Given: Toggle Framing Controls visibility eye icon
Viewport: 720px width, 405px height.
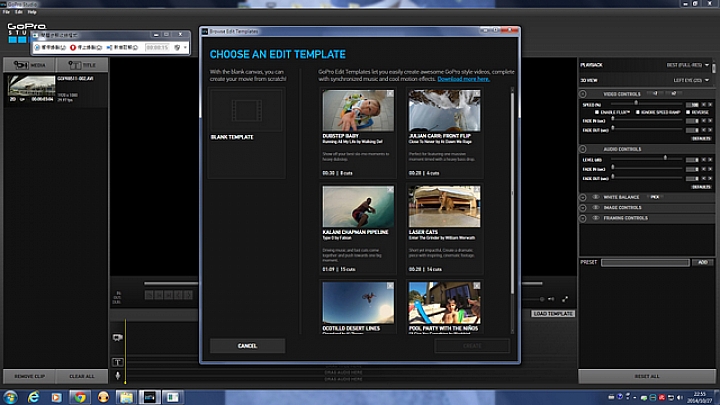Looking at the screenshot, I should click(596, 218).
